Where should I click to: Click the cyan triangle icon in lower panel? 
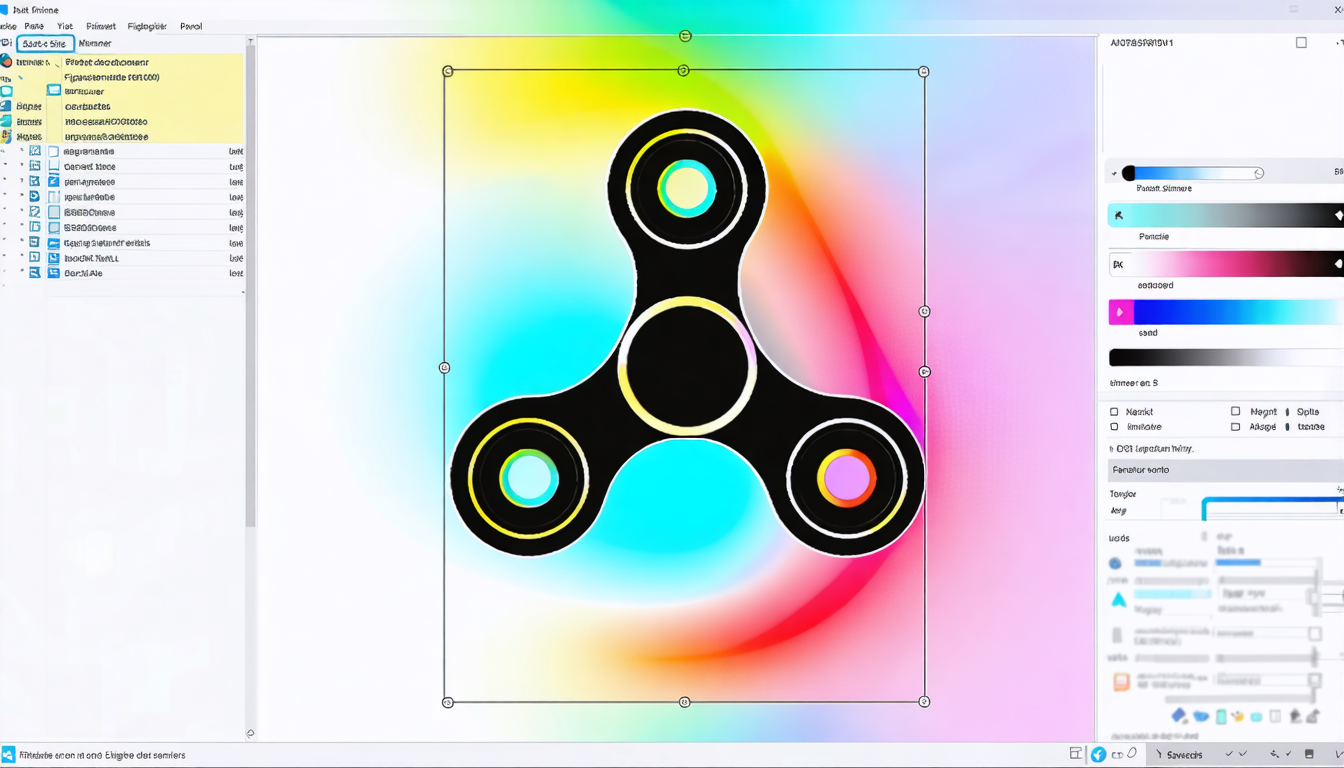point(1119,600)
